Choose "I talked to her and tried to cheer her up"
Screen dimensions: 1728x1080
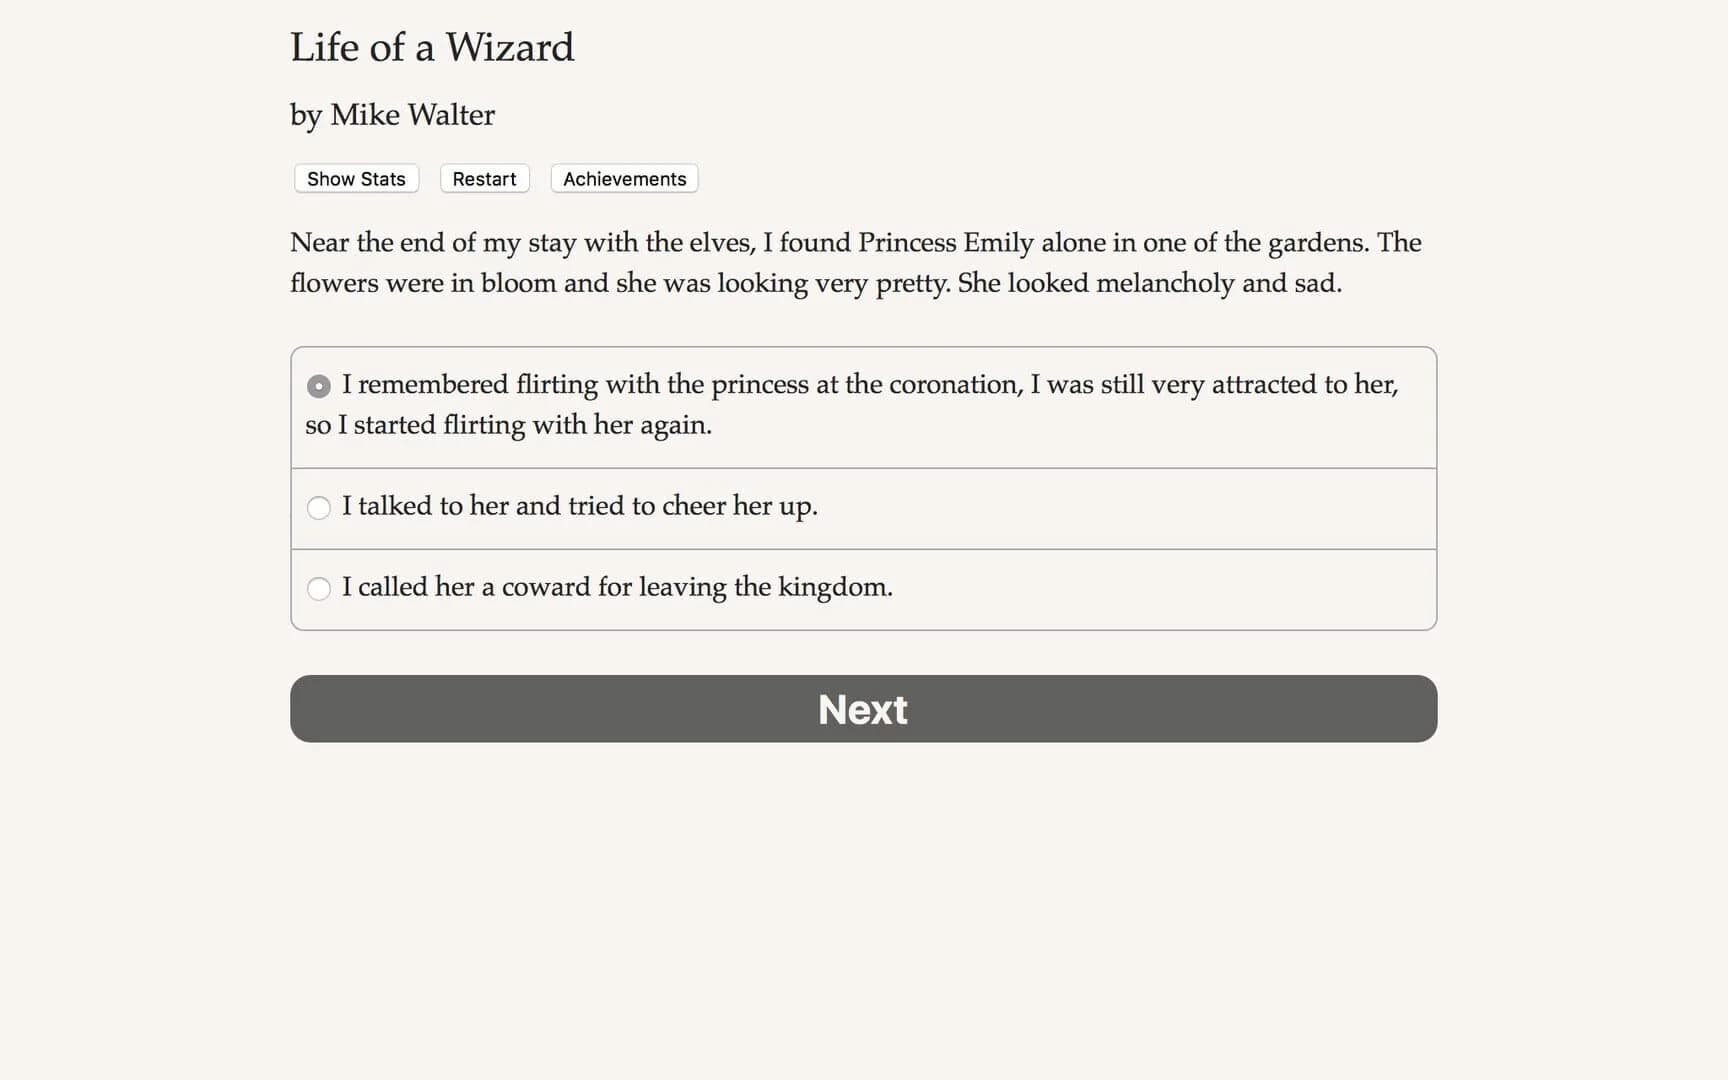(x=318, y=507)
